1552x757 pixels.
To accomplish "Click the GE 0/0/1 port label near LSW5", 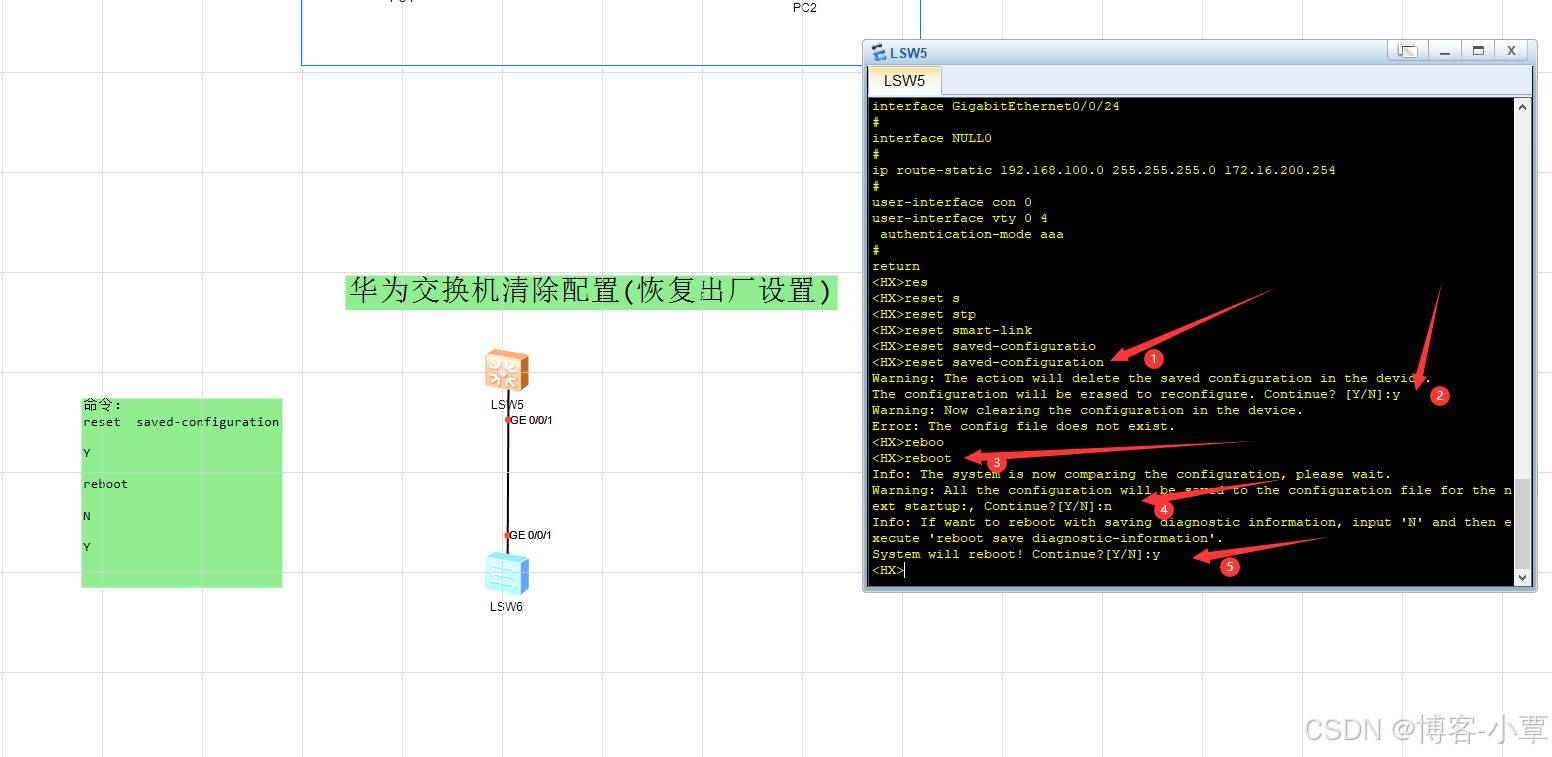I will click(x=531, y=421).
